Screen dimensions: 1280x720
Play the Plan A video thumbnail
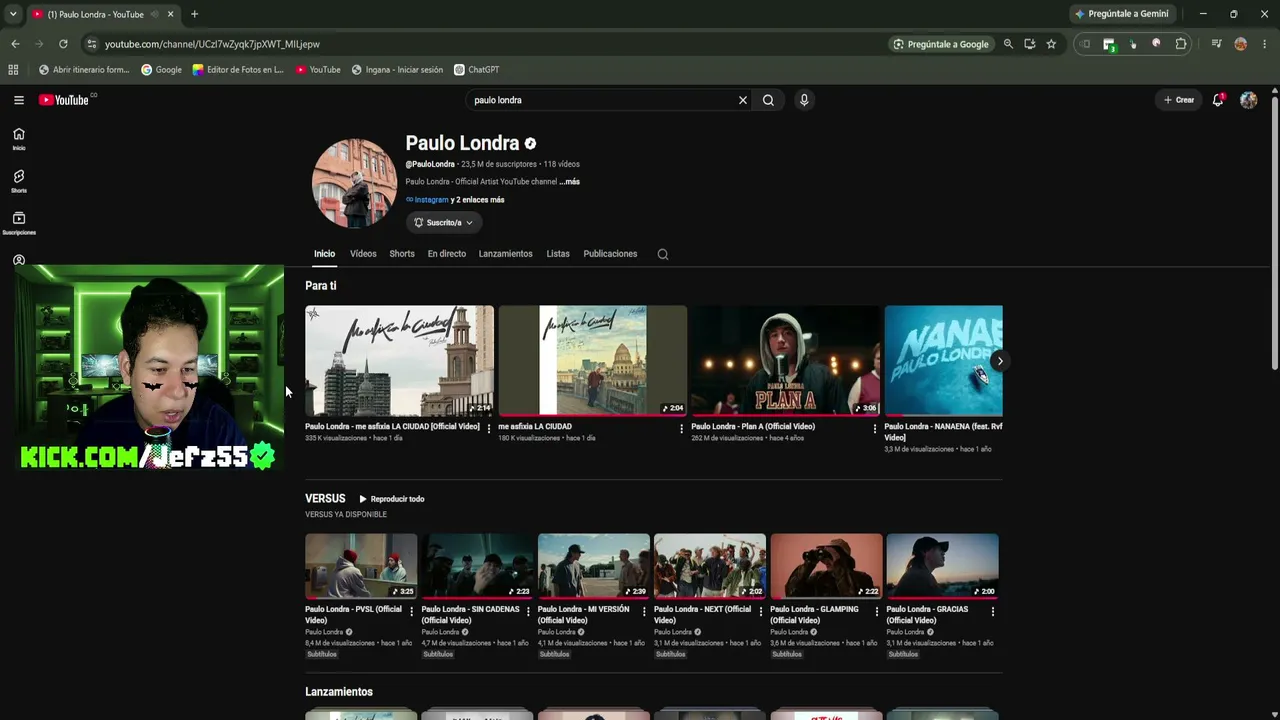click(786, 361)
